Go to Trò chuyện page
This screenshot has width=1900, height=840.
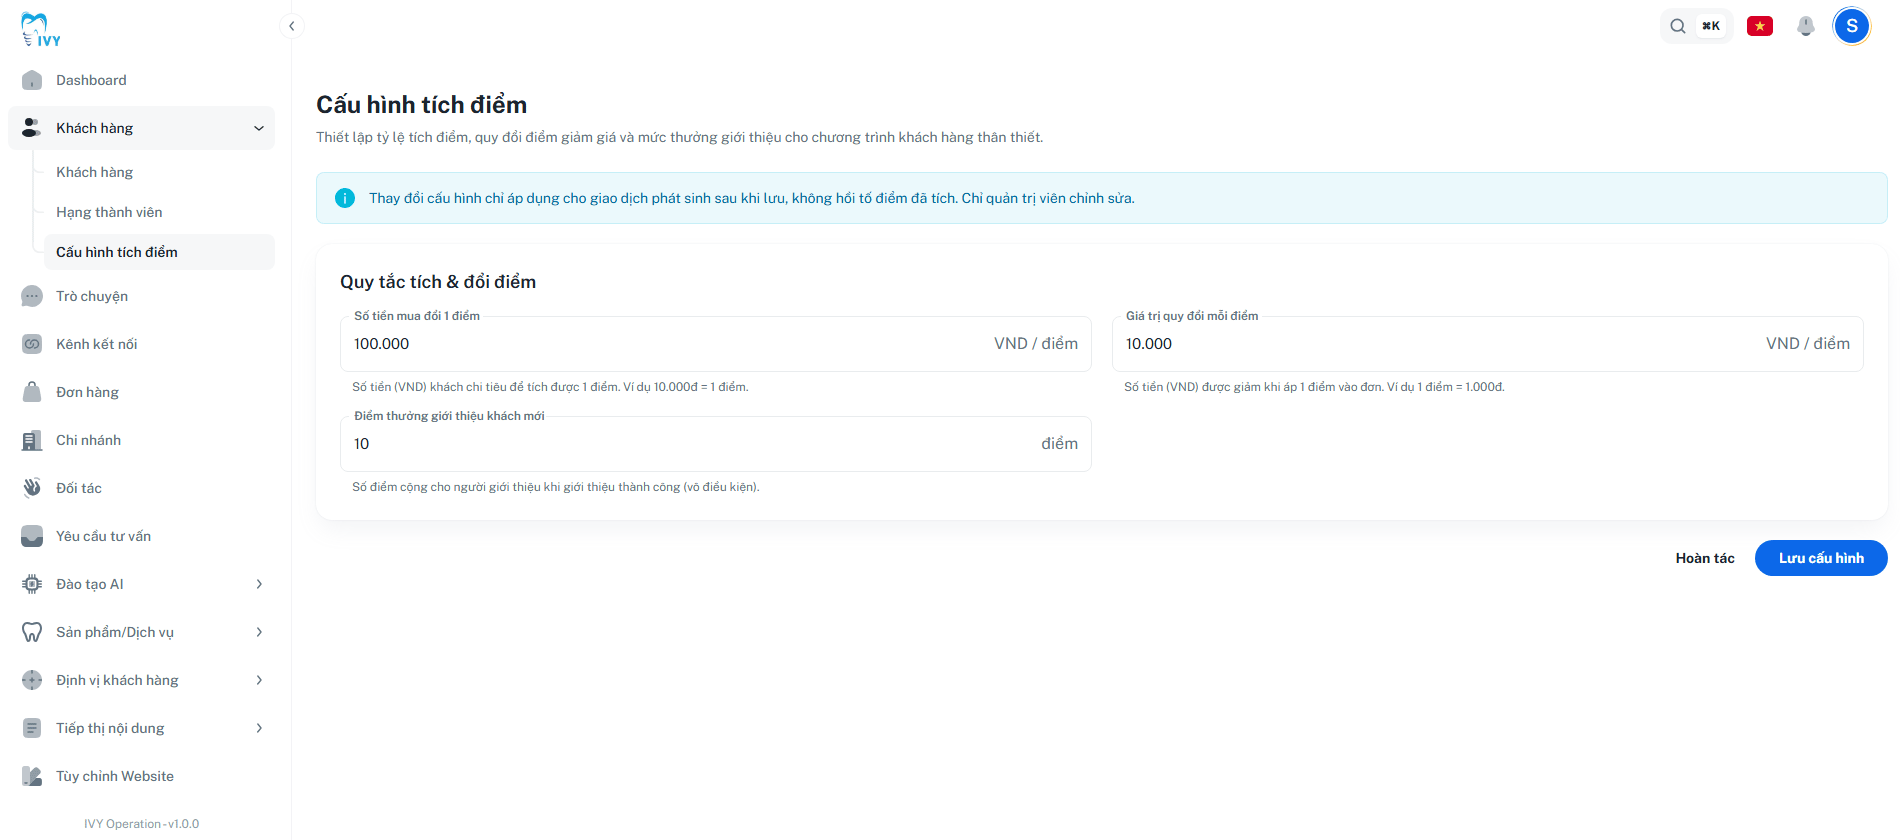tap(141, 296)
